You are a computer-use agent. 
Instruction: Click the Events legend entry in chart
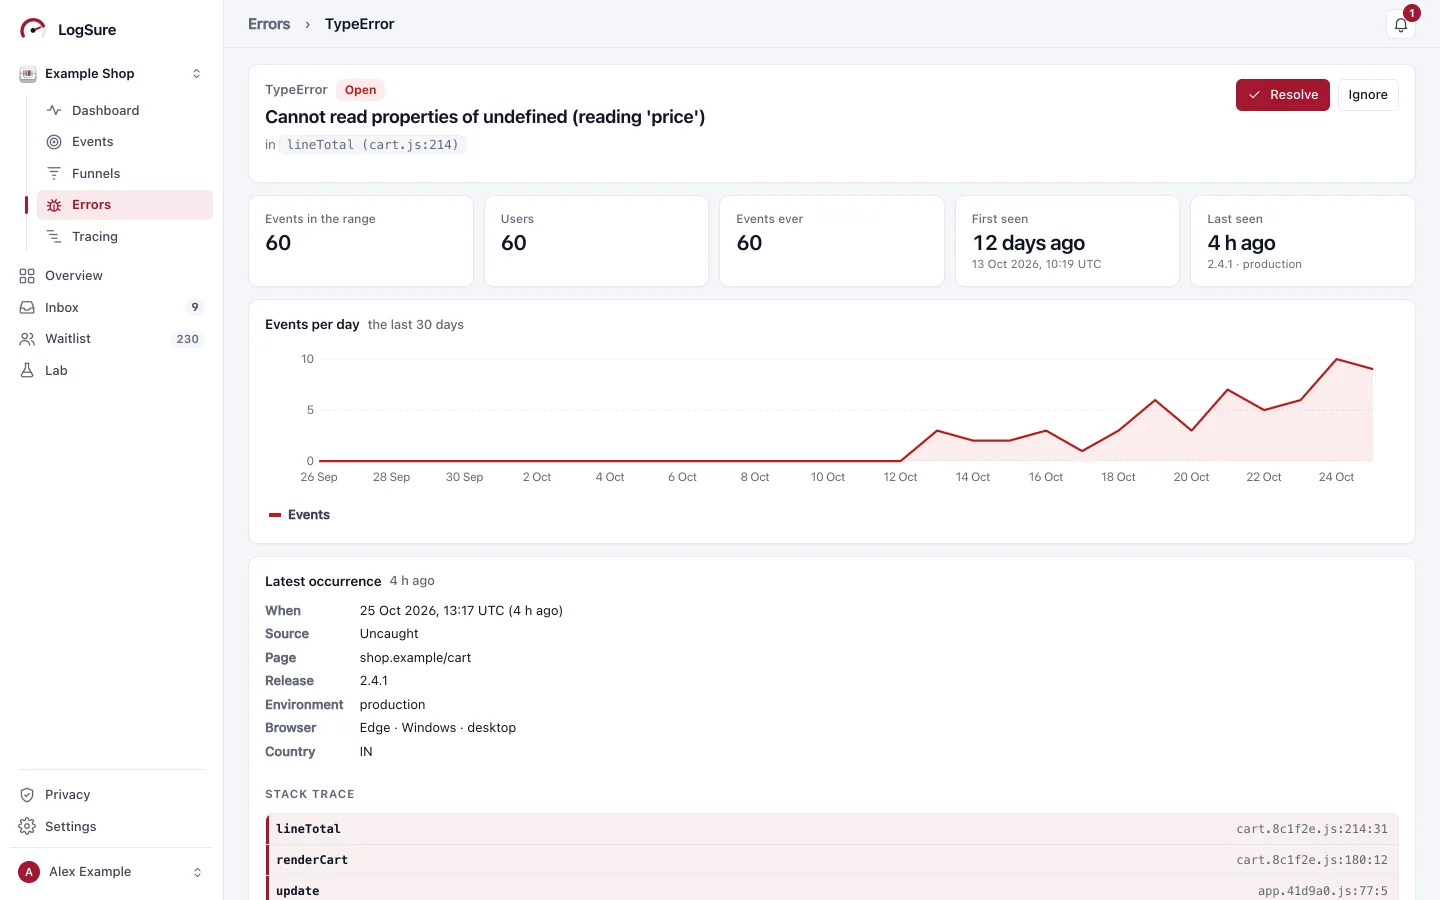pos(299,515)
